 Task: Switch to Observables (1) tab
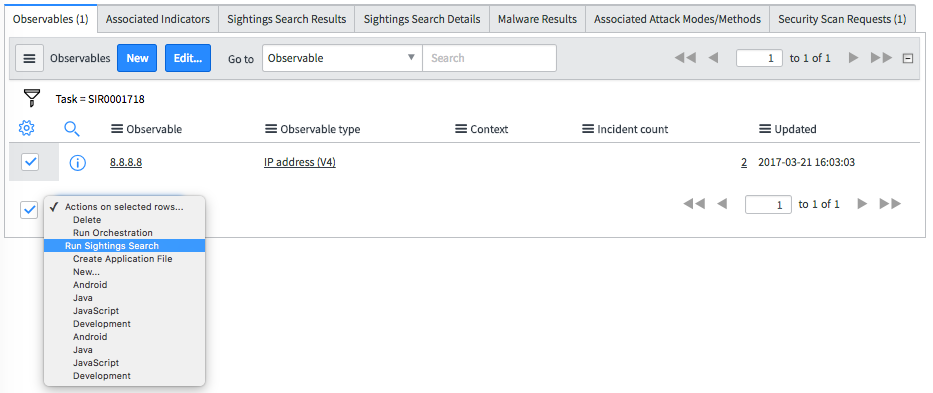coord(51,19)
